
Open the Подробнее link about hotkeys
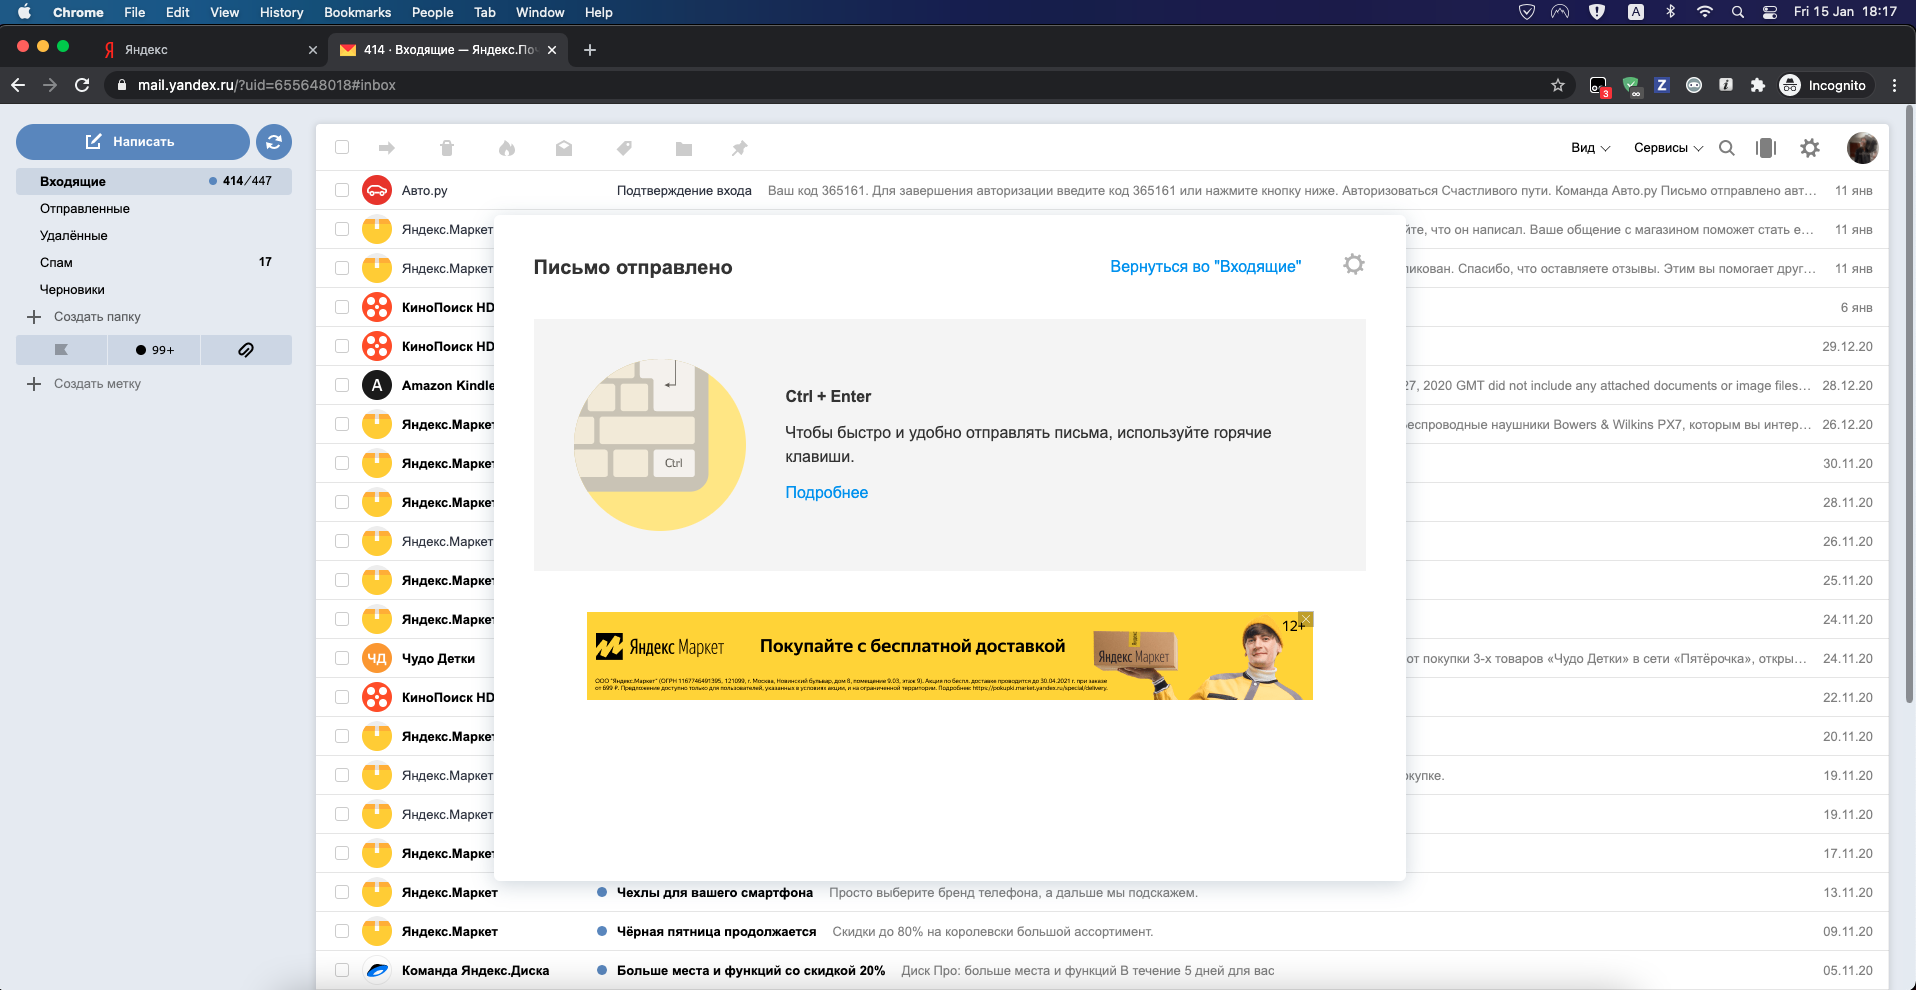(826, 492)
